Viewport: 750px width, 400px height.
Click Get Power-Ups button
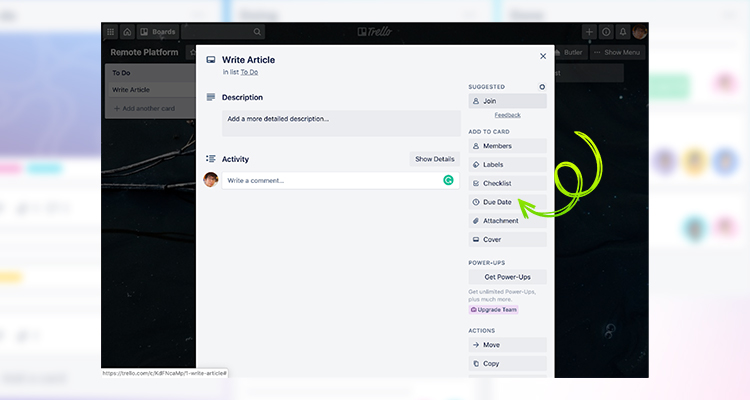(507, 277)
